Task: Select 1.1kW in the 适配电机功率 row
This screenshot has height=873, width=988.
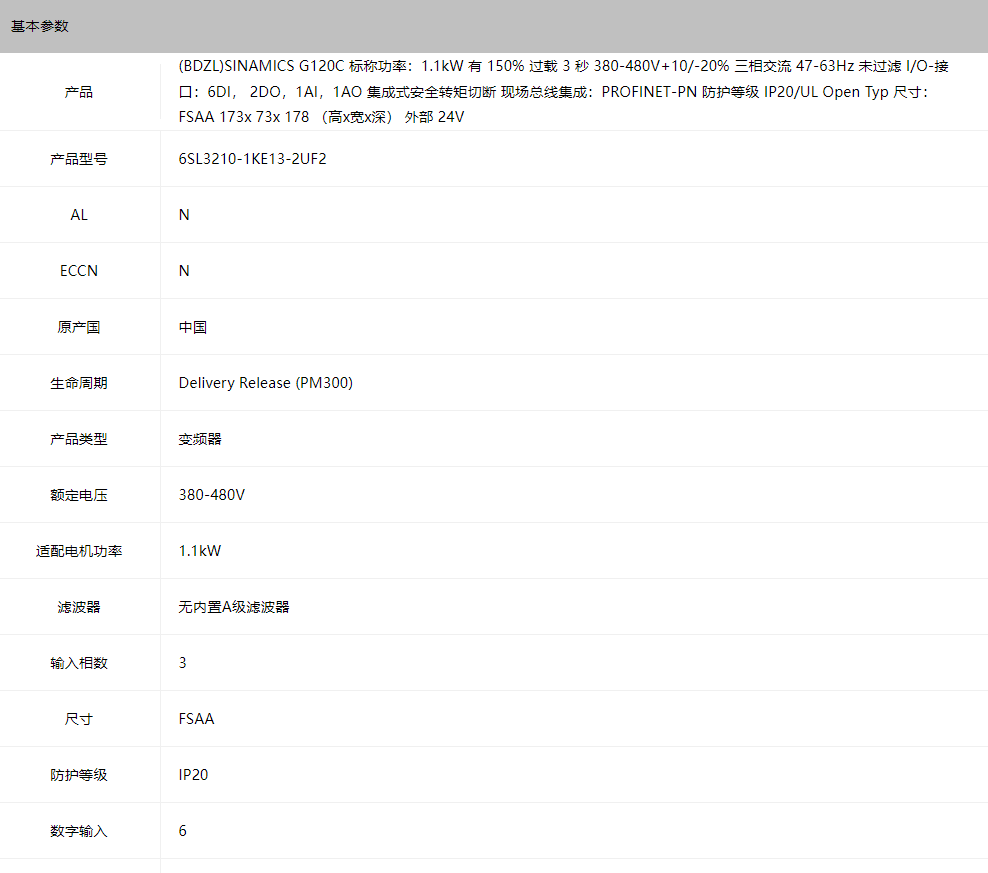Action: pos(200,552)
